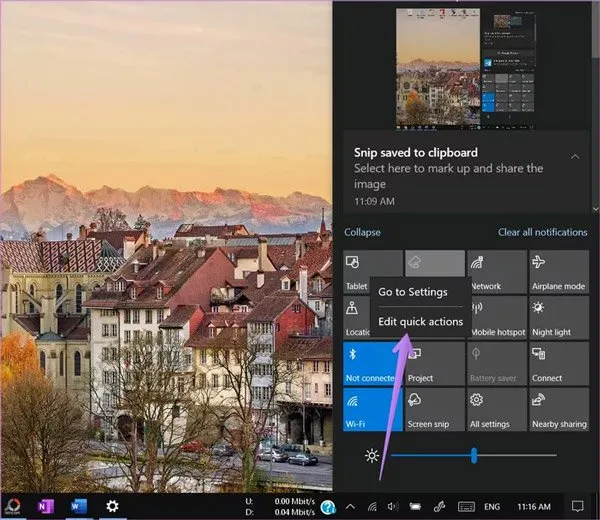Show hidden system tray icons
Image resolution: width=600 pixels, height=520 pixels.
tap(350, 506)
